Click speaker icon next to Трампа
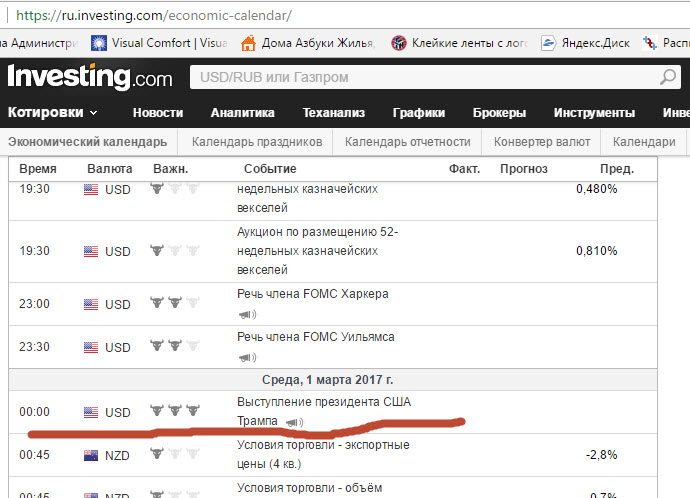The width and height of the screenshot is (690, 498). click(294, 422)
